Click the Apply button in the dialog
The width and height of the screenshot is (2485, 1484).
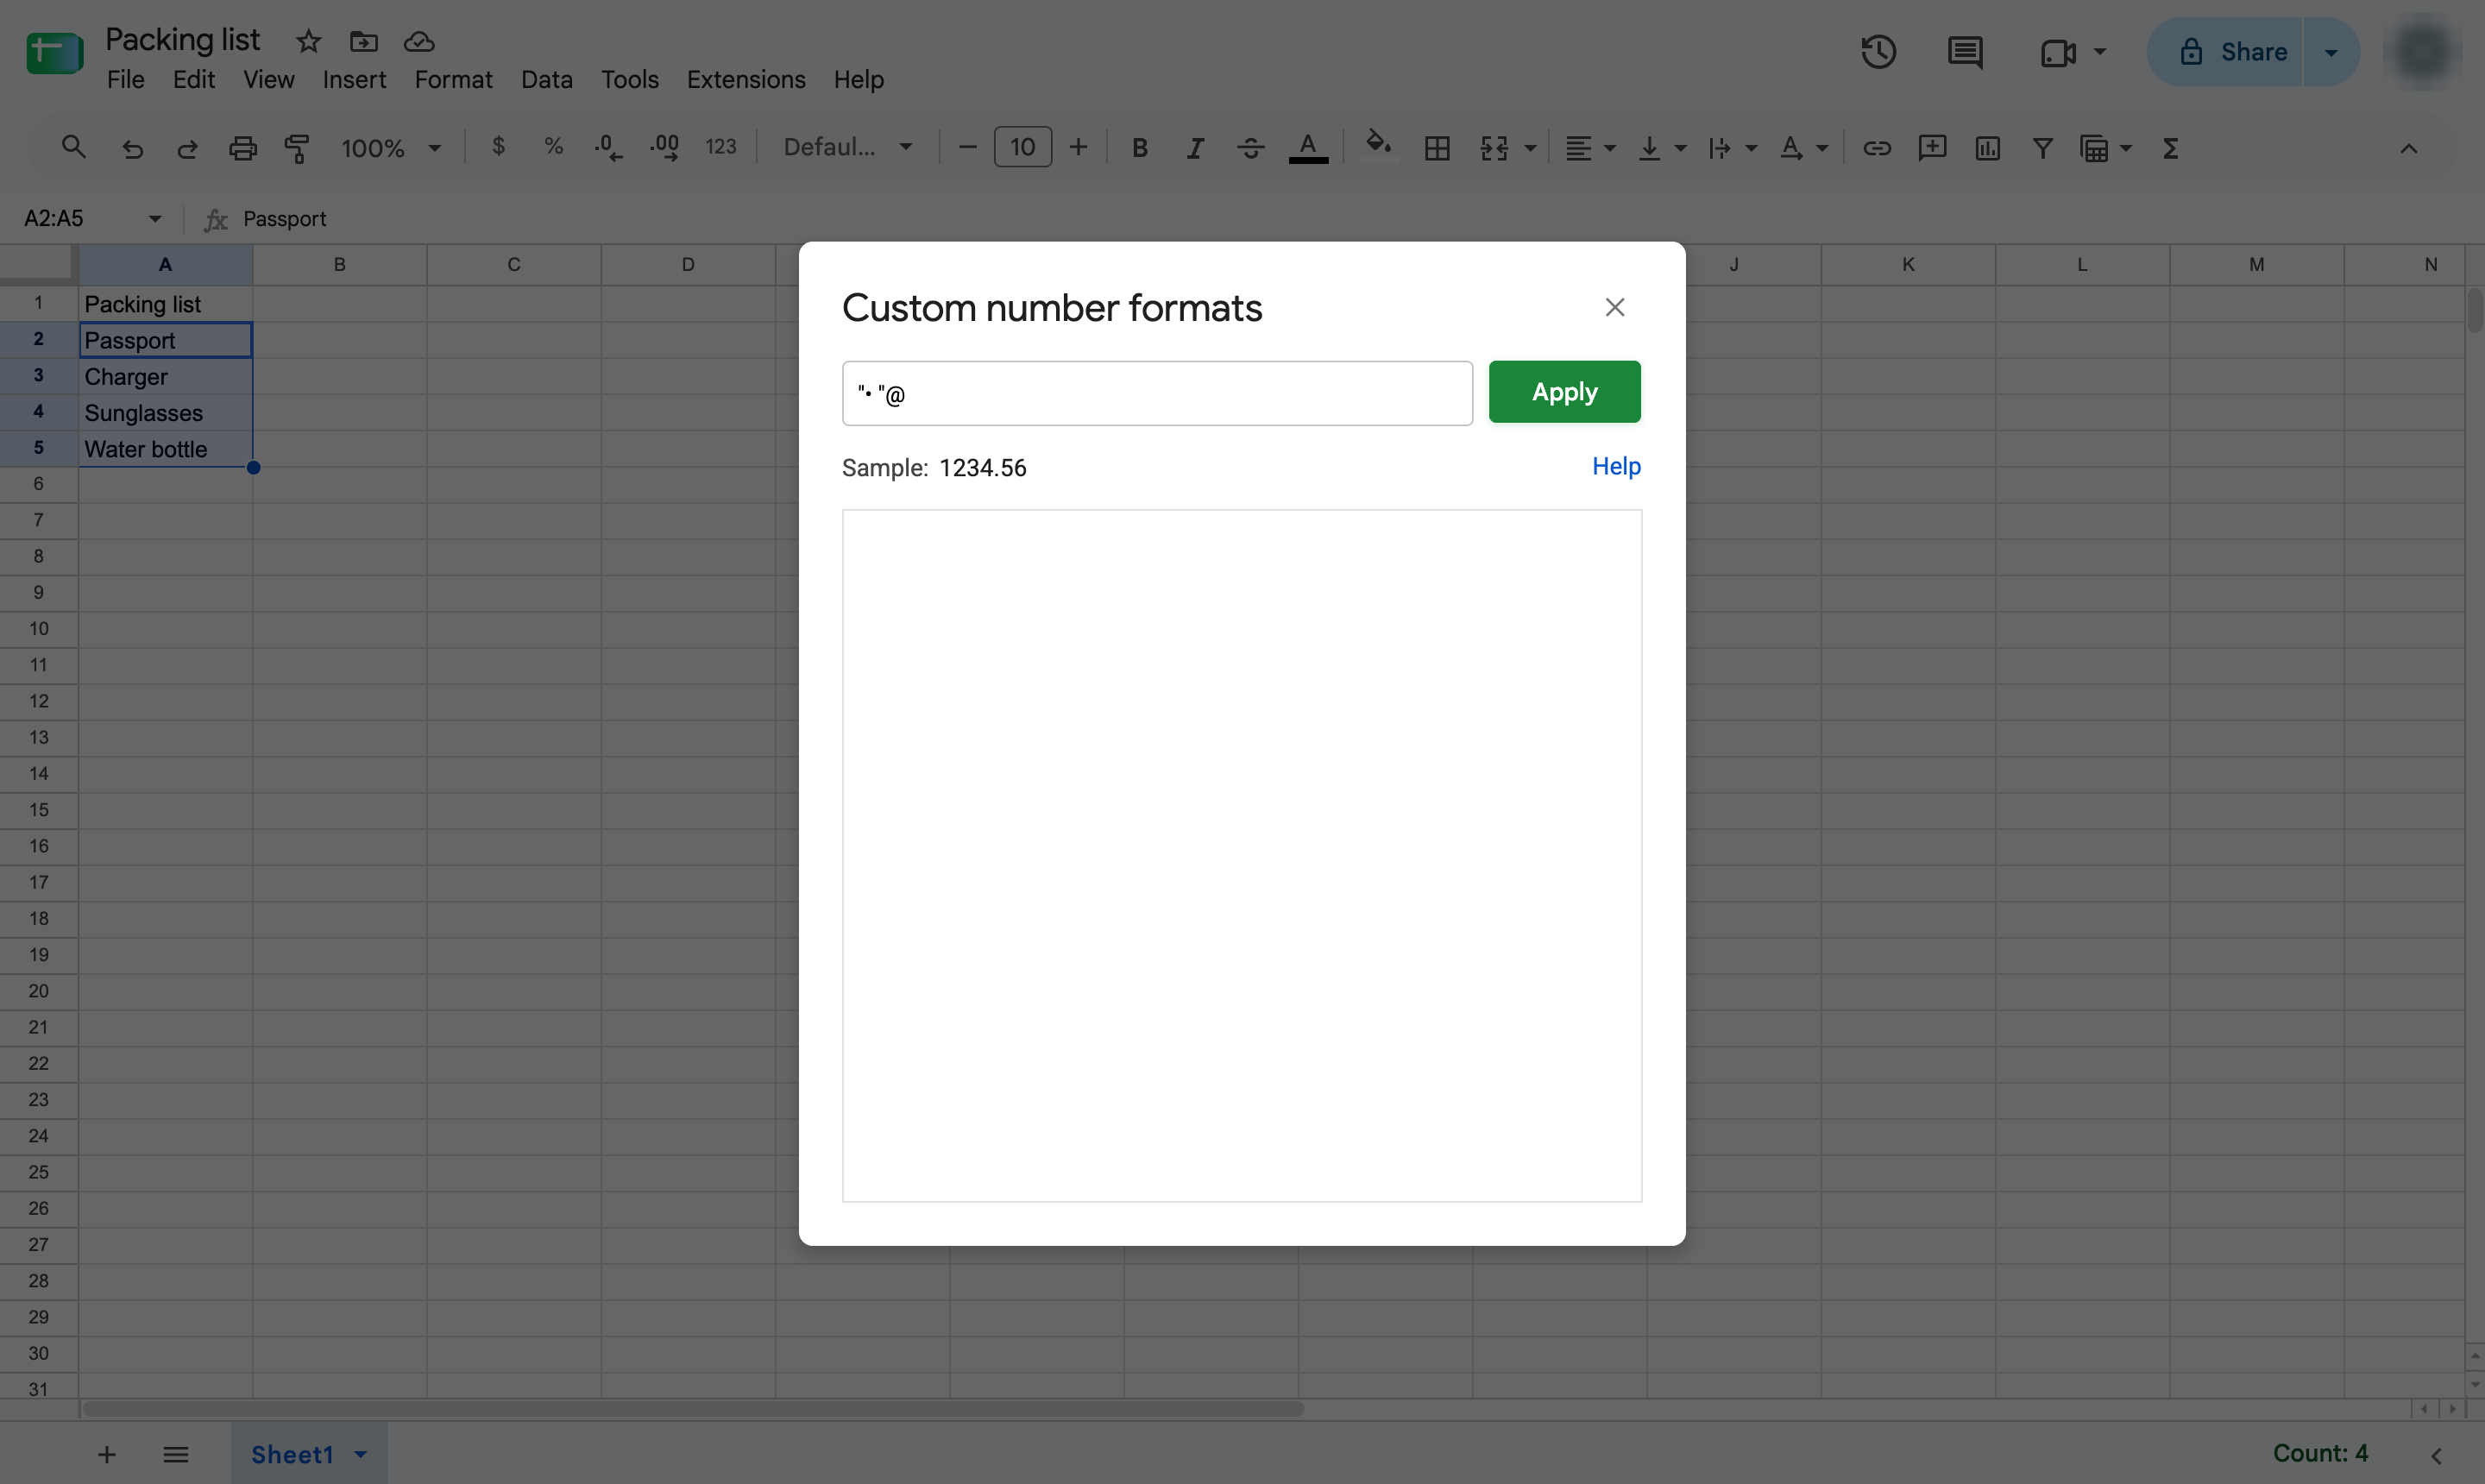pos(1564,392)
